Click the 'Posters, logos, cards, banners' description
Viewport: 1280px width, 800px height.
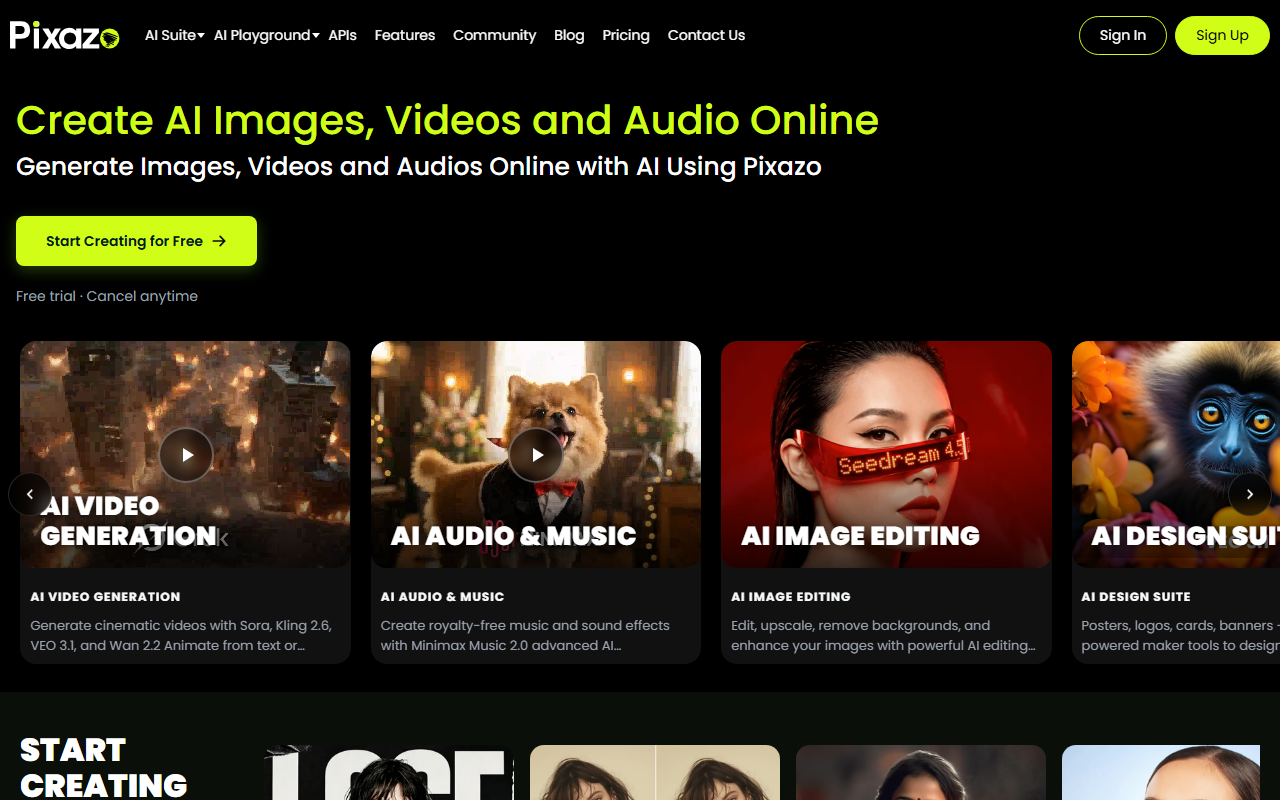(1180, 635)
